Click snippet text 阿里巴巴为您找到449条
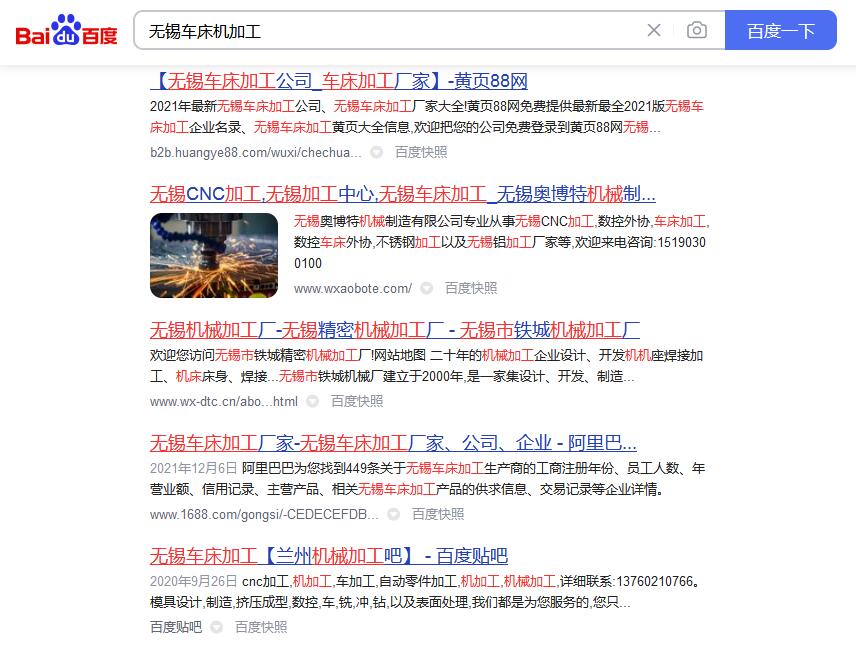The width and height of the screenshot is (856, 651). 310,468
